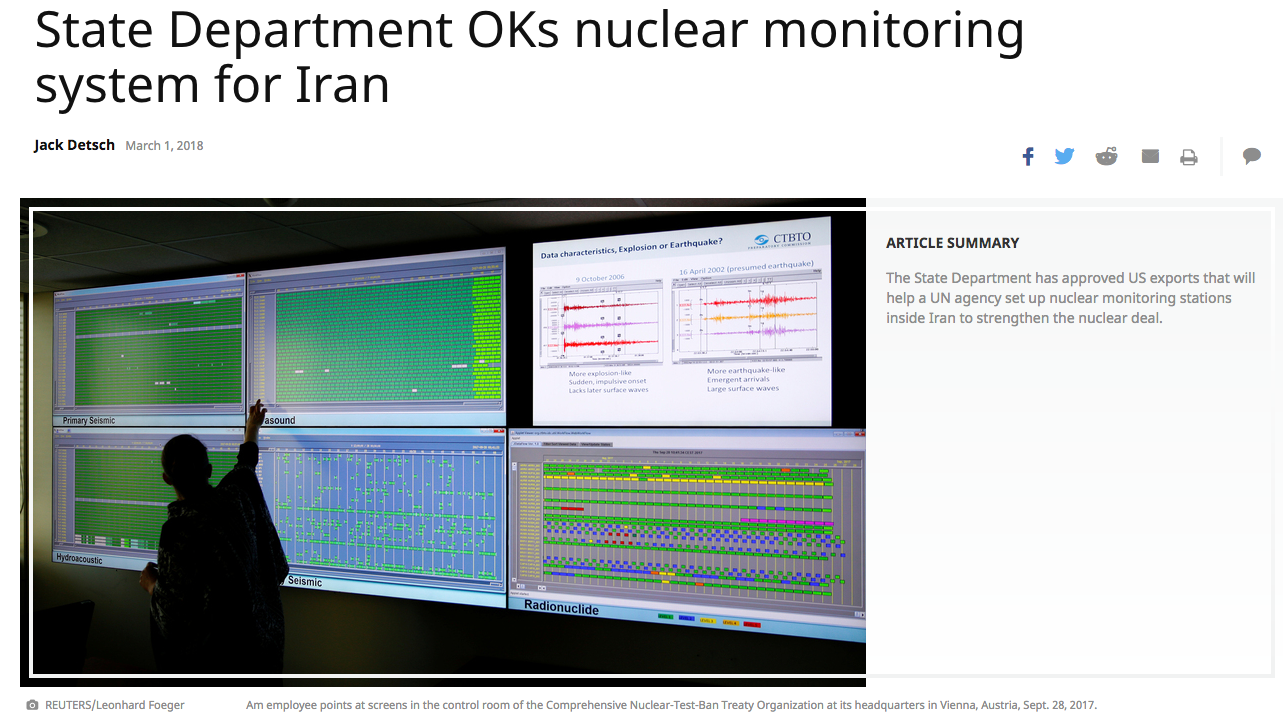1283x723 pixels.
Task: Share the article on Twitter
Action: click(x=1064, y=156)
